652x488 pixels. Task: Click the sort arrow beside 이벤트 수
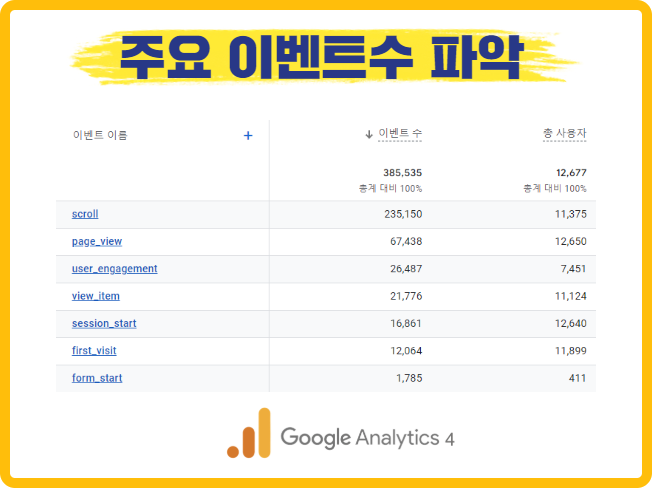coord(369,134)
